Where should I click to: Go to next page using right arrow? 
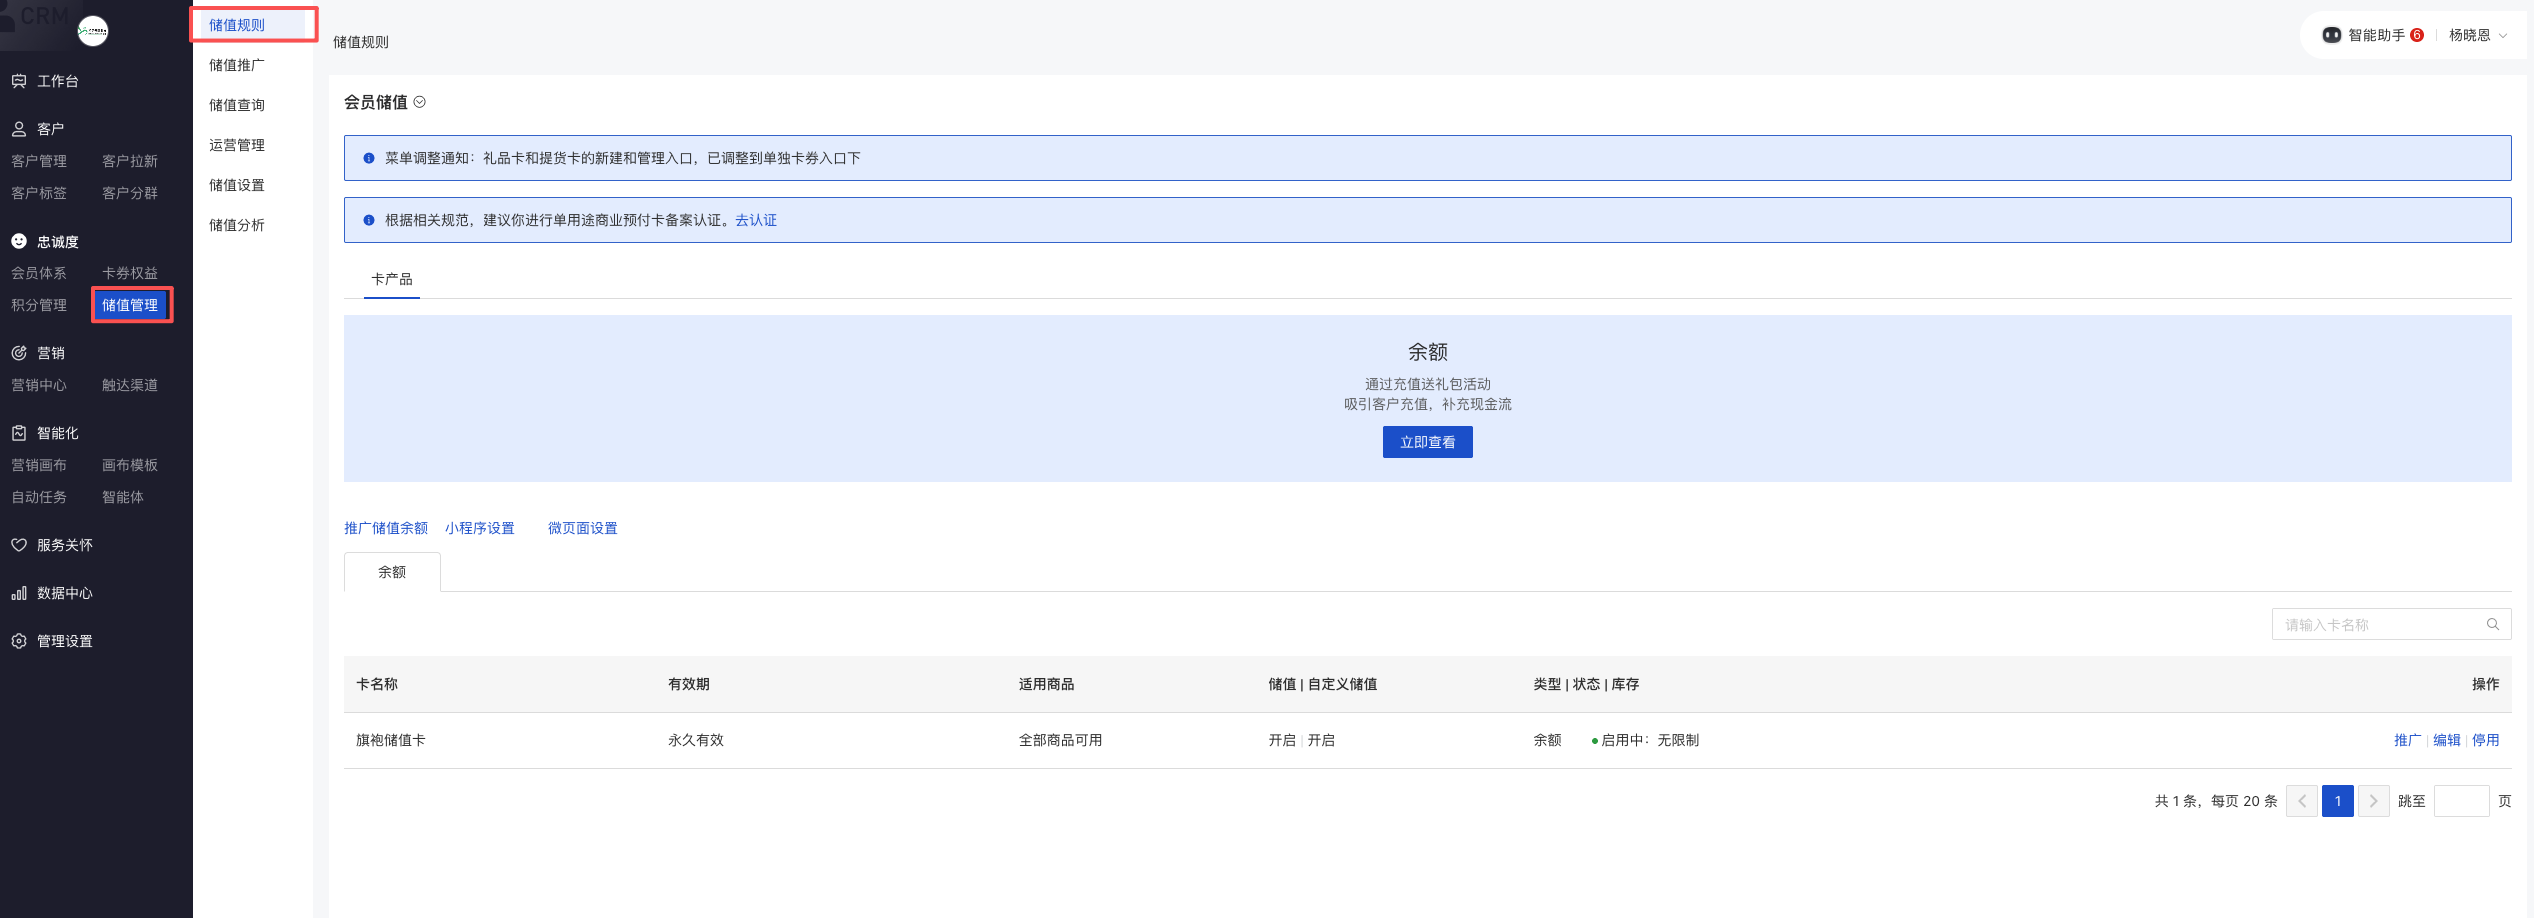(x=2373, y=801)
